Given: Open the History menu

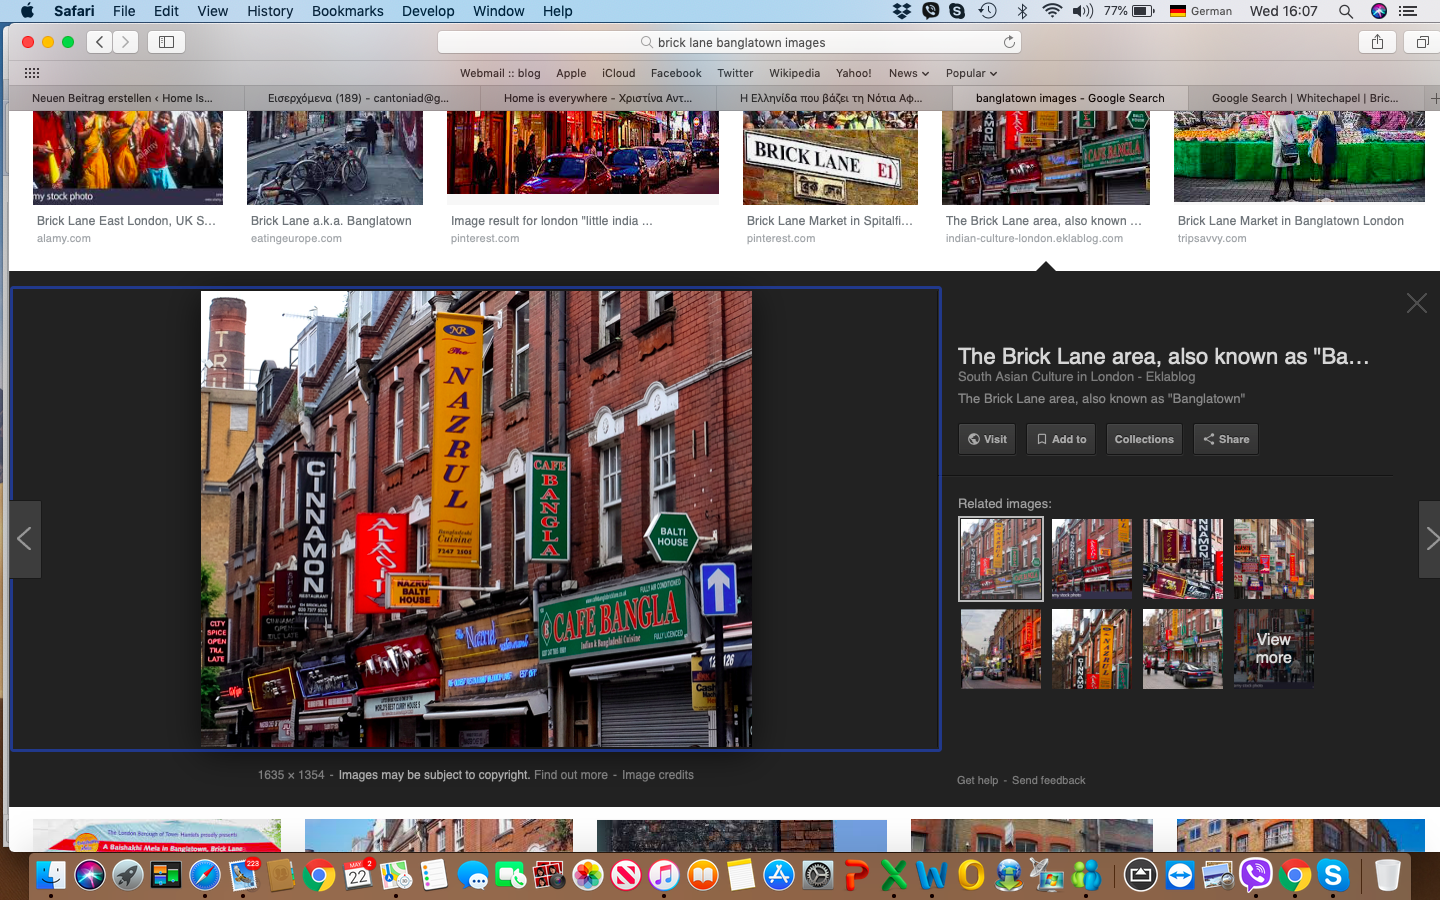Looking at the screenshot, I should pos(270,11).
